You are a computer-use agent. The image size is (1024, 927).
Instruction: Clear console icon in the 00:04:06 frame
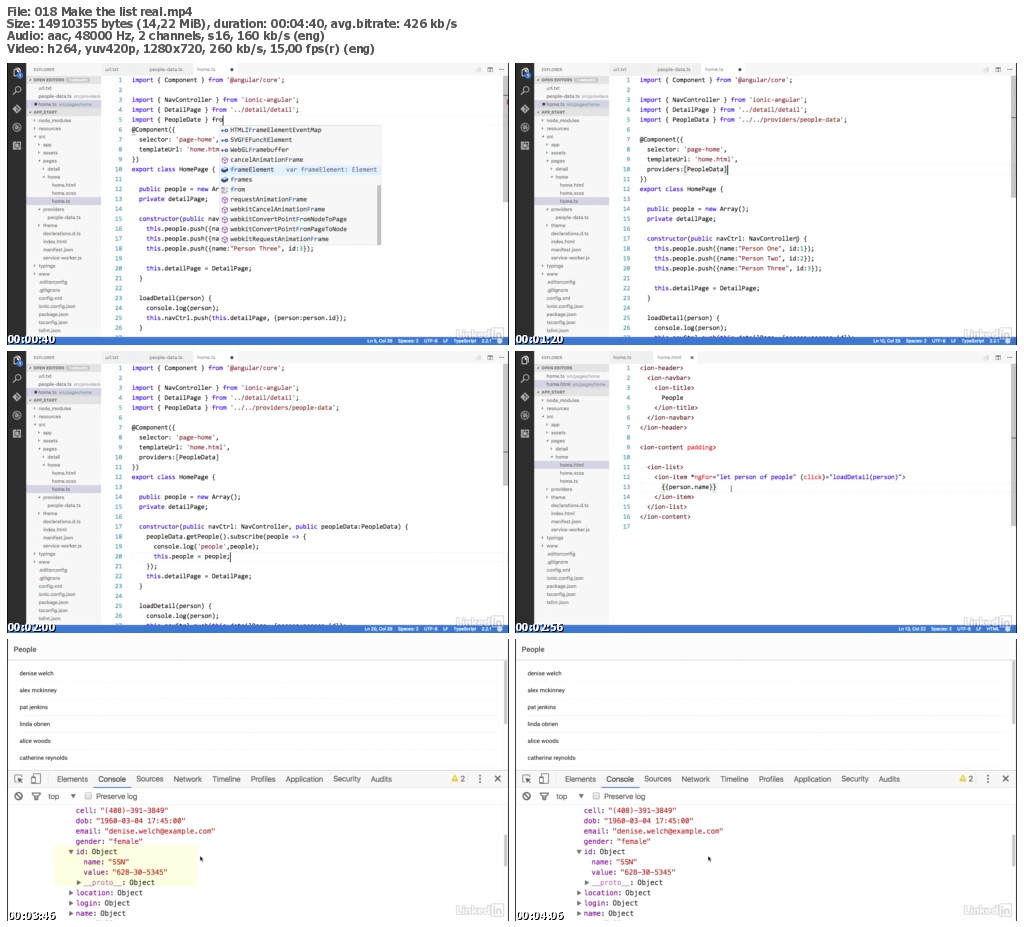(x=527, y=796)
